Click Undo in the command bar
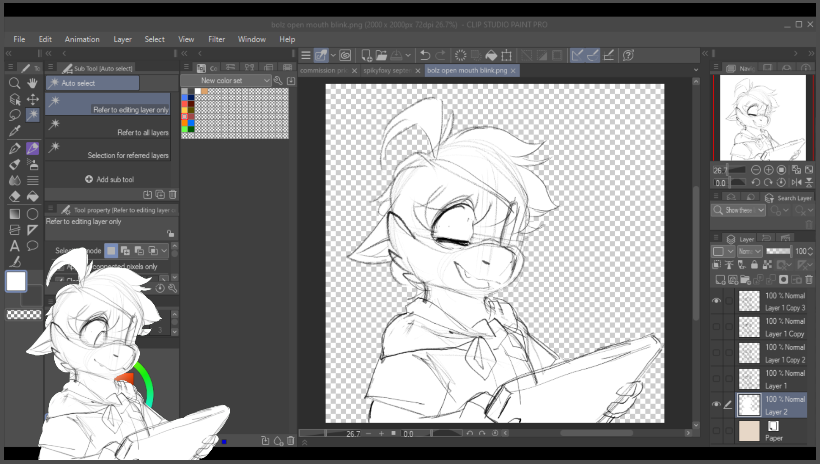 pyautogui.click(x=425, y=55)
